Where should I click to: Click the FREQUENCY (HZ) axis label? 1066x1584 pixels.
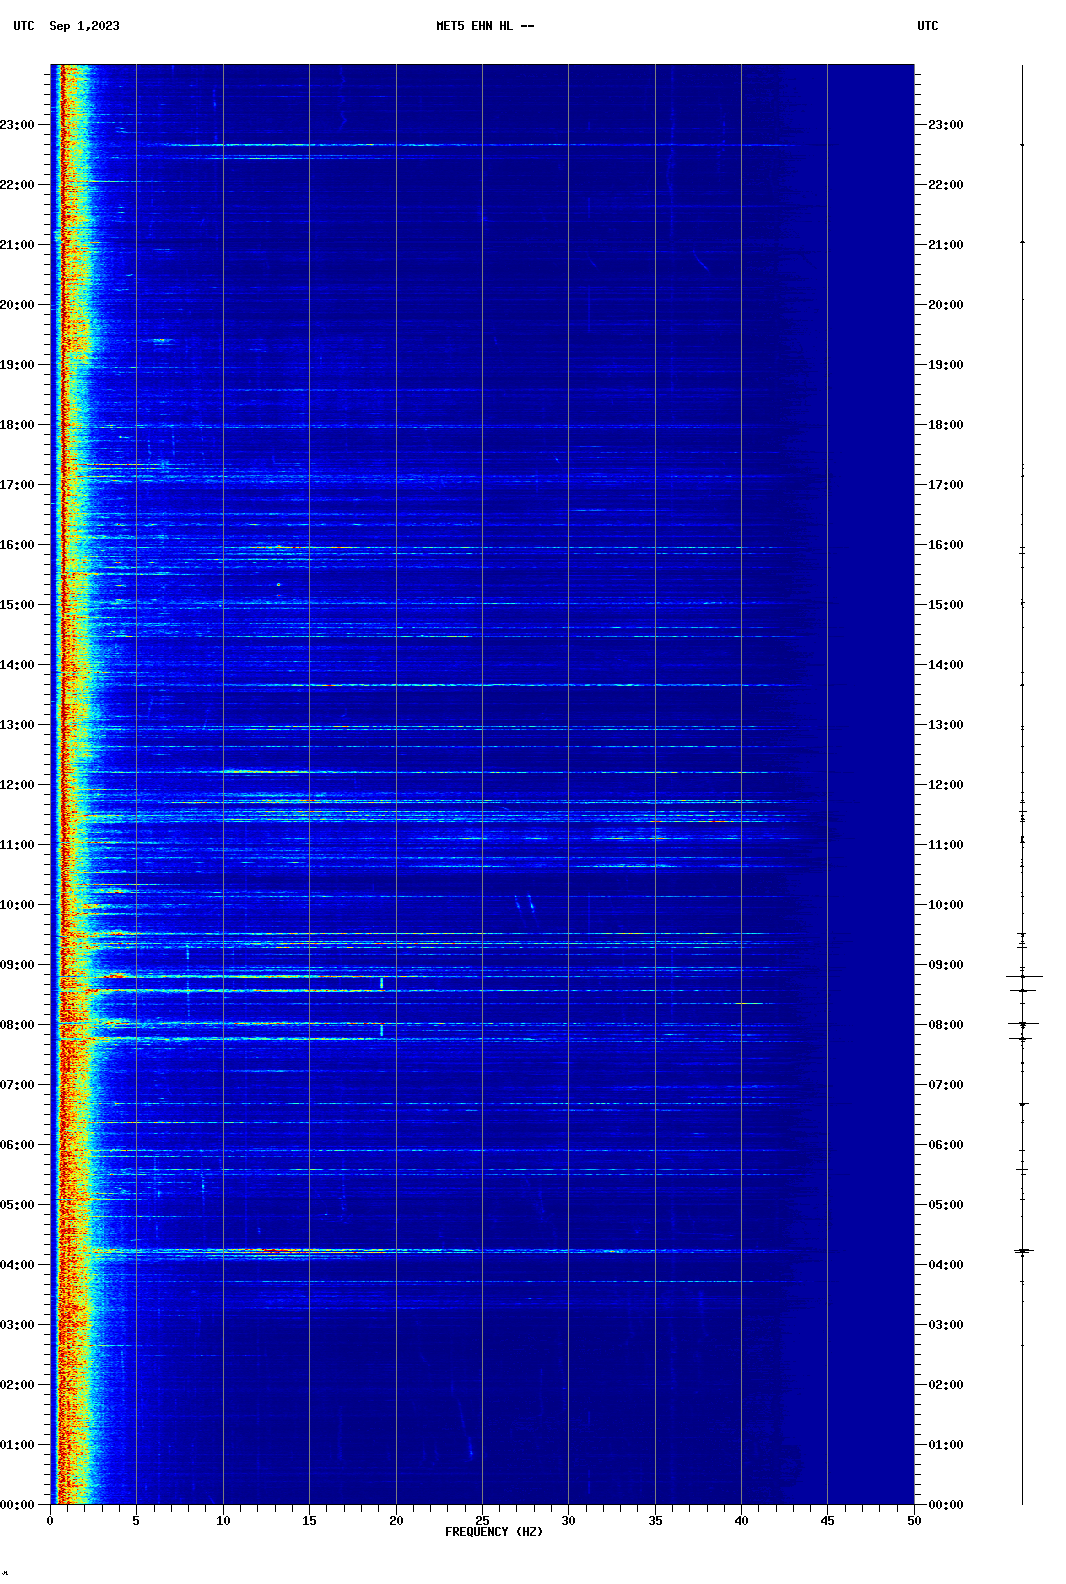point(493,1532)
